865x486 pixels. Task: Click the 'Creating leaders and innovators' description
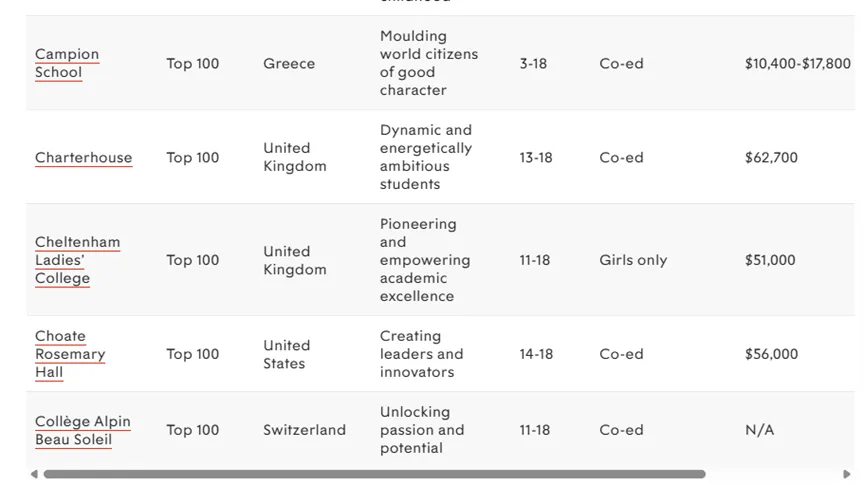pyautogui.click(x=421, y=354)
